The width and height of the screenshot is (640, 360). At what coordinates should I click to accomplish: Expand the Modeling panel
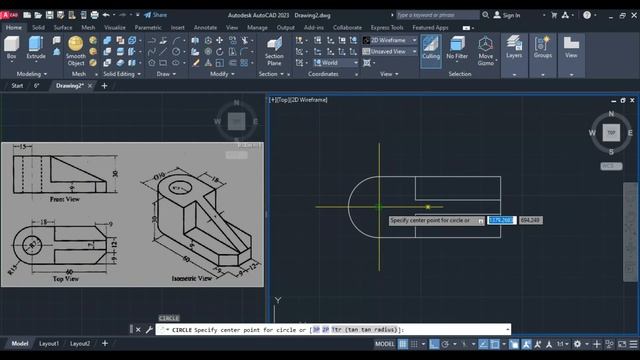pyautogui.click(x=31, y=74)
